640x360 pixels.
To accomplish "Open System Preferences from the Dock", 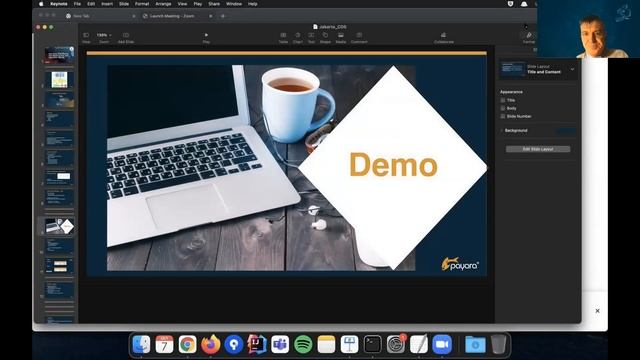I will coord(396,344).
